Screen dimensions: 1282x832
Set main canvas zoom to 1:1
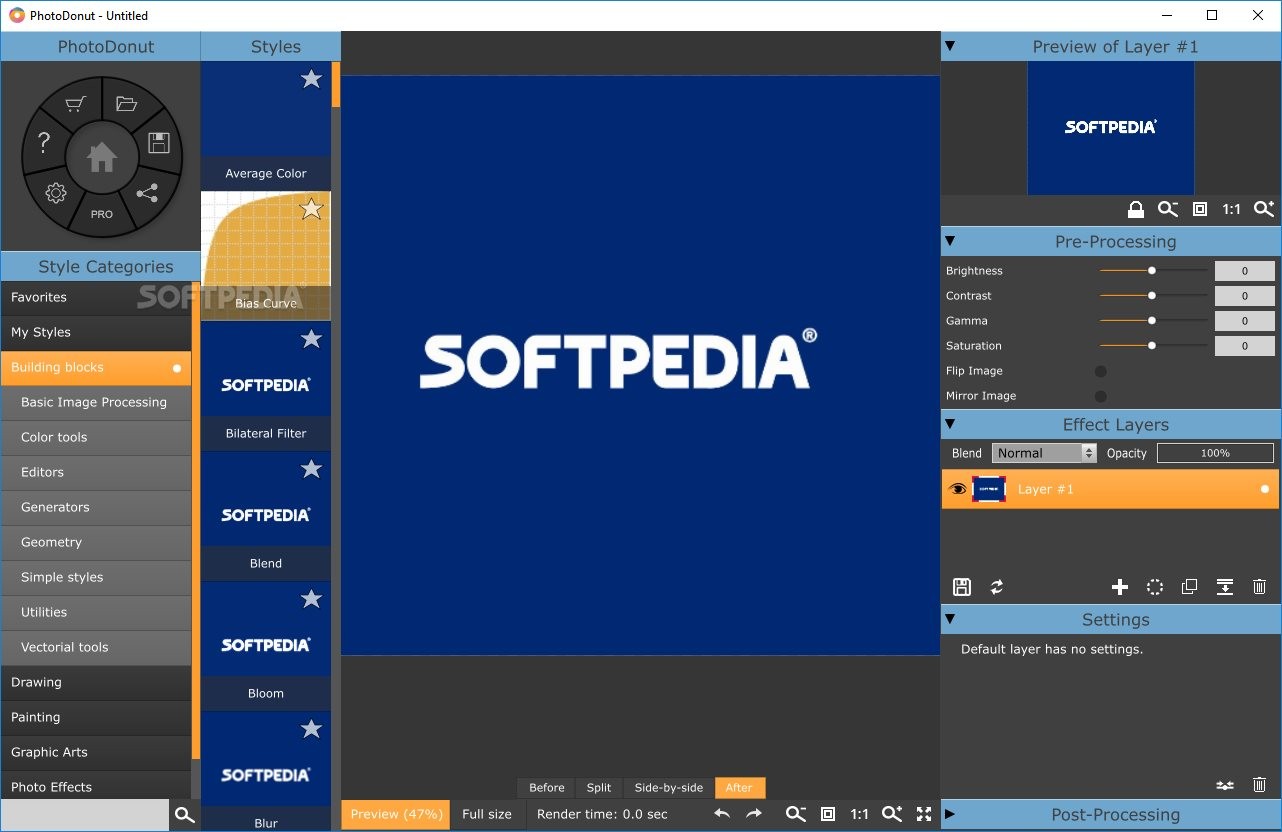pyautogui.click(x=859, y=814)
